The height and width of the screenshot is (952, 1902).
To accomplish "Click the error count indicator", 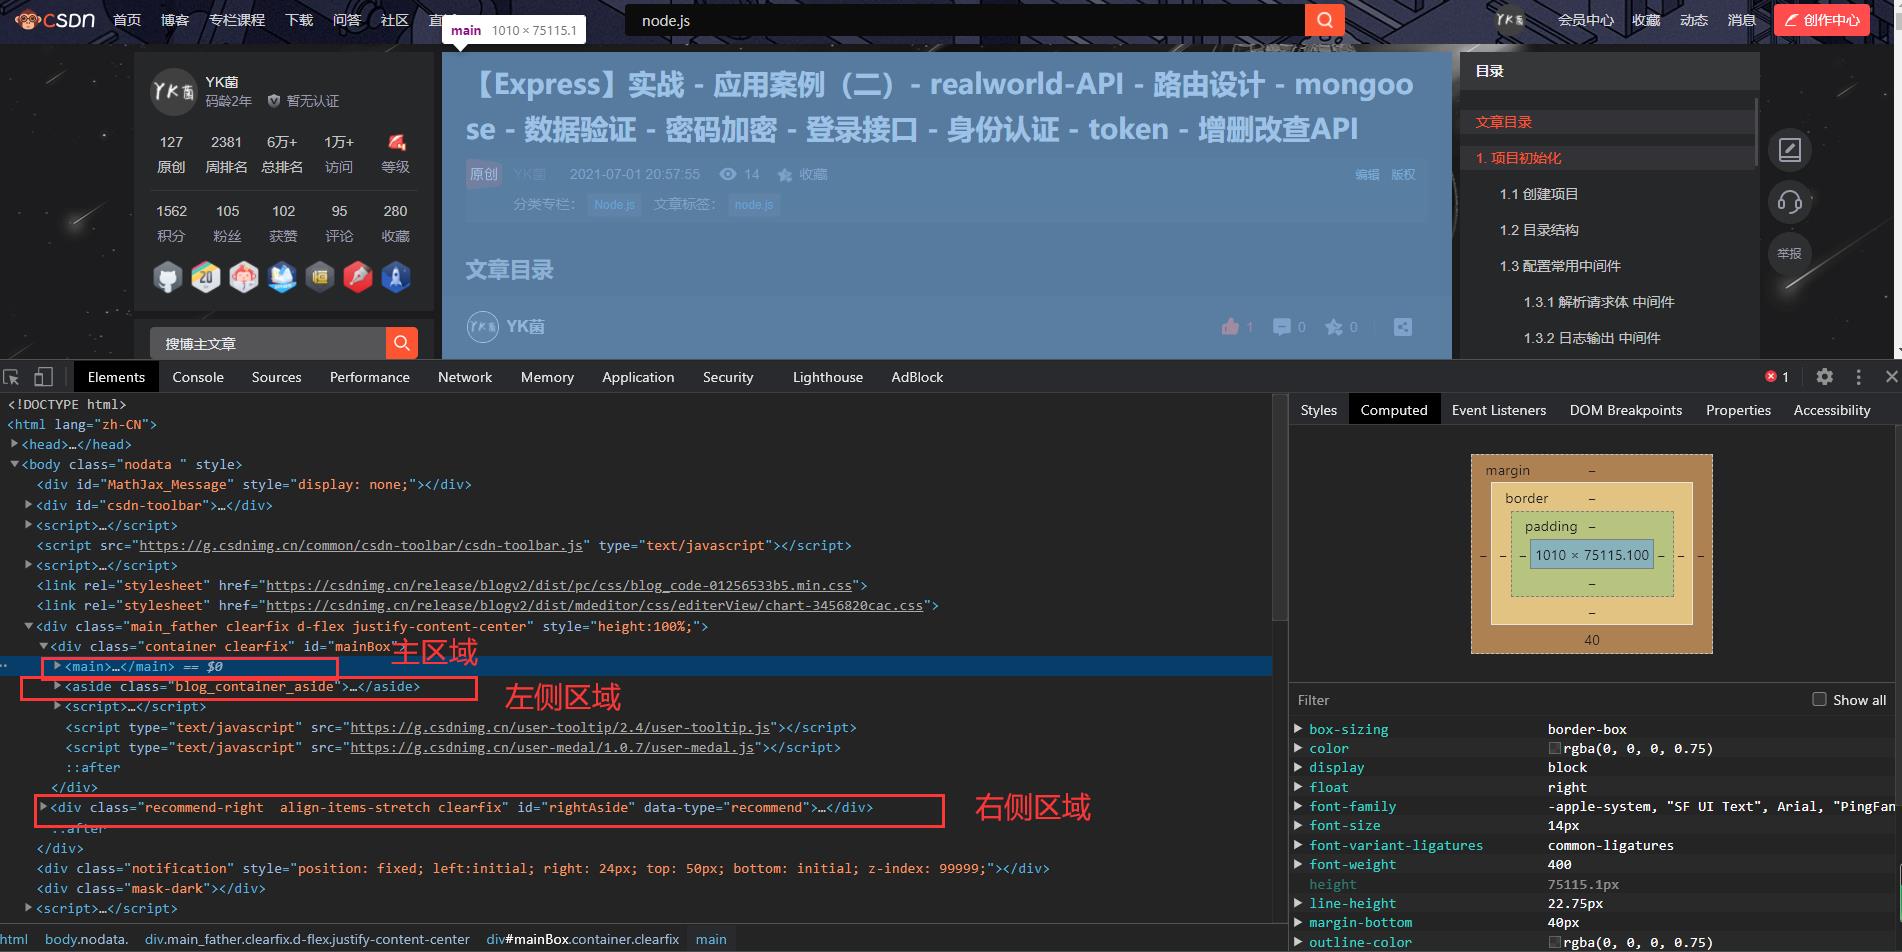I will point(1777,377).
